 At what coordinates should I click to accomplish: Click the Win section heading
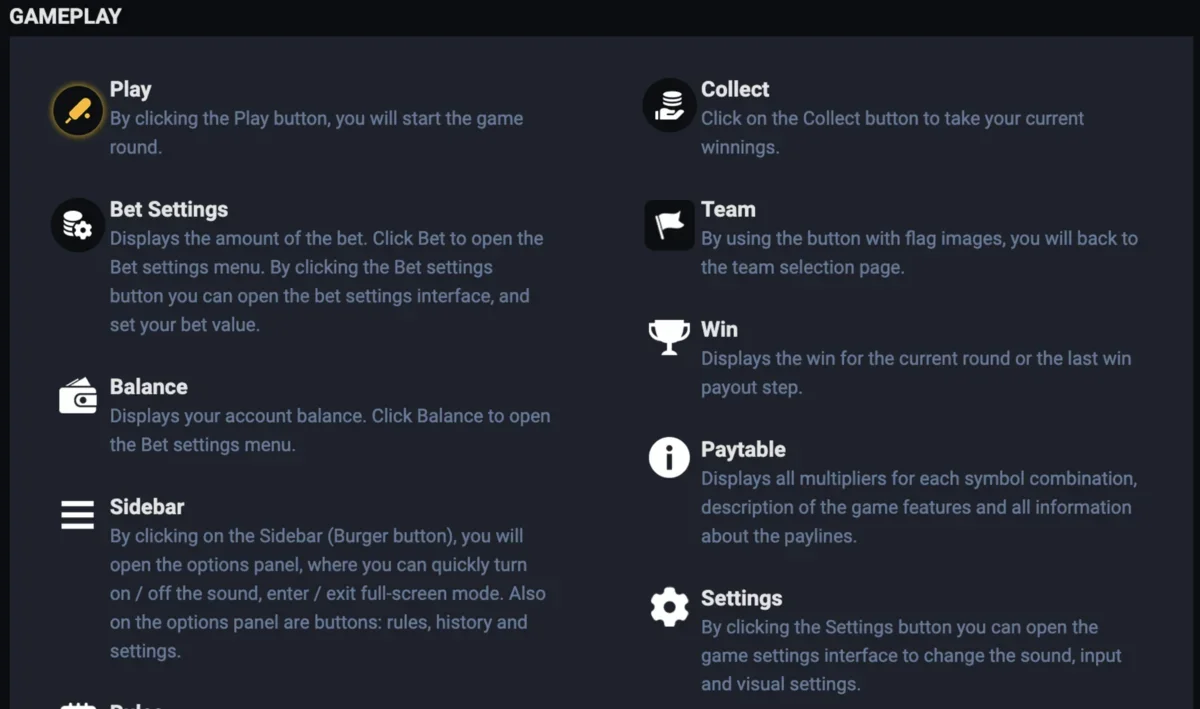click(x=719, y=328)
